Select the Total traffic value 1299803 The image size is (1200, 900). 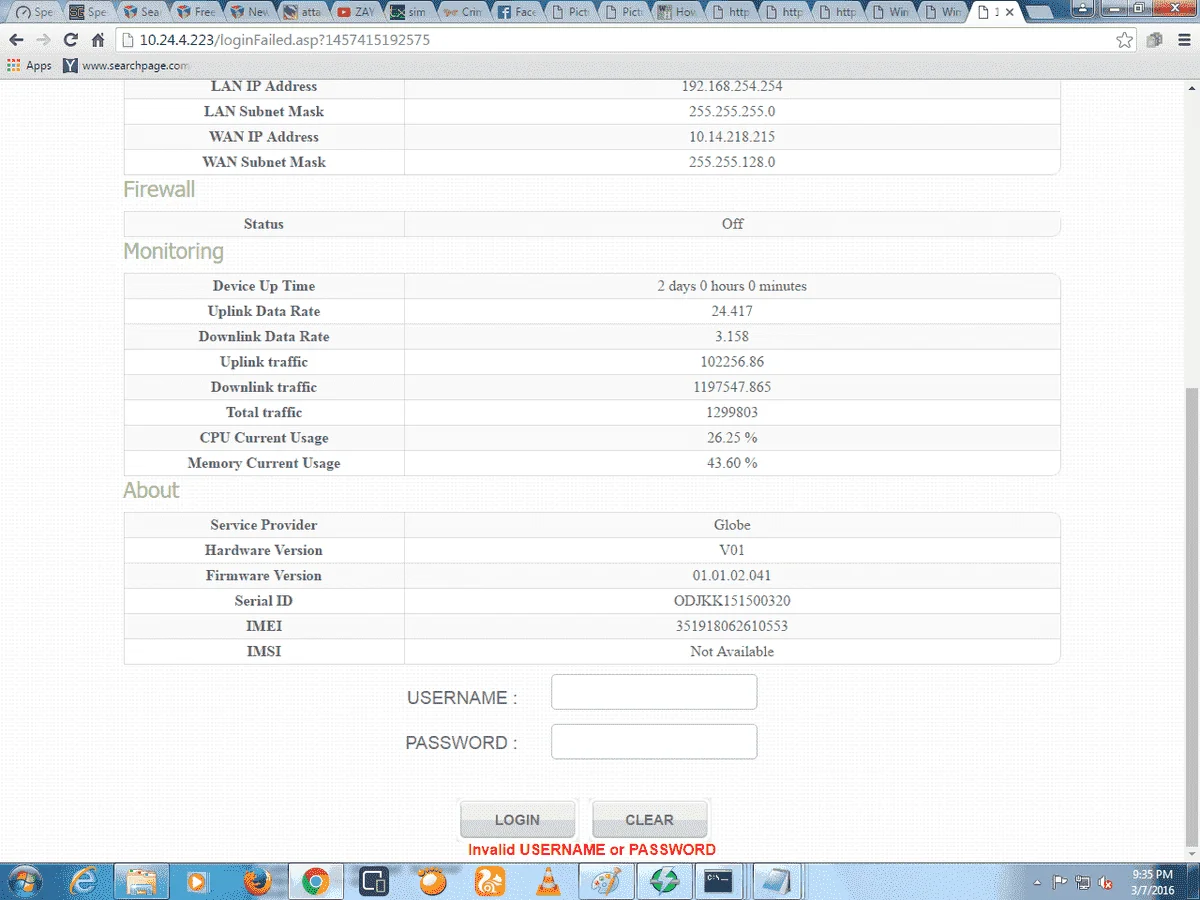[732, 412]
